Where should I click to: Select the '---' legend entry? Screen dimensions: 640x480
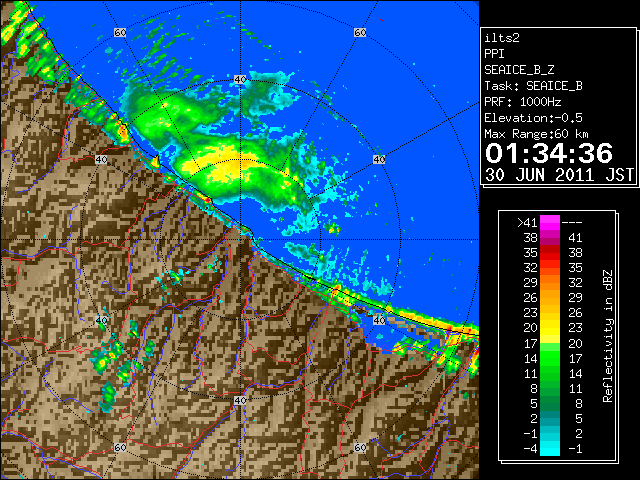[572, 223]
